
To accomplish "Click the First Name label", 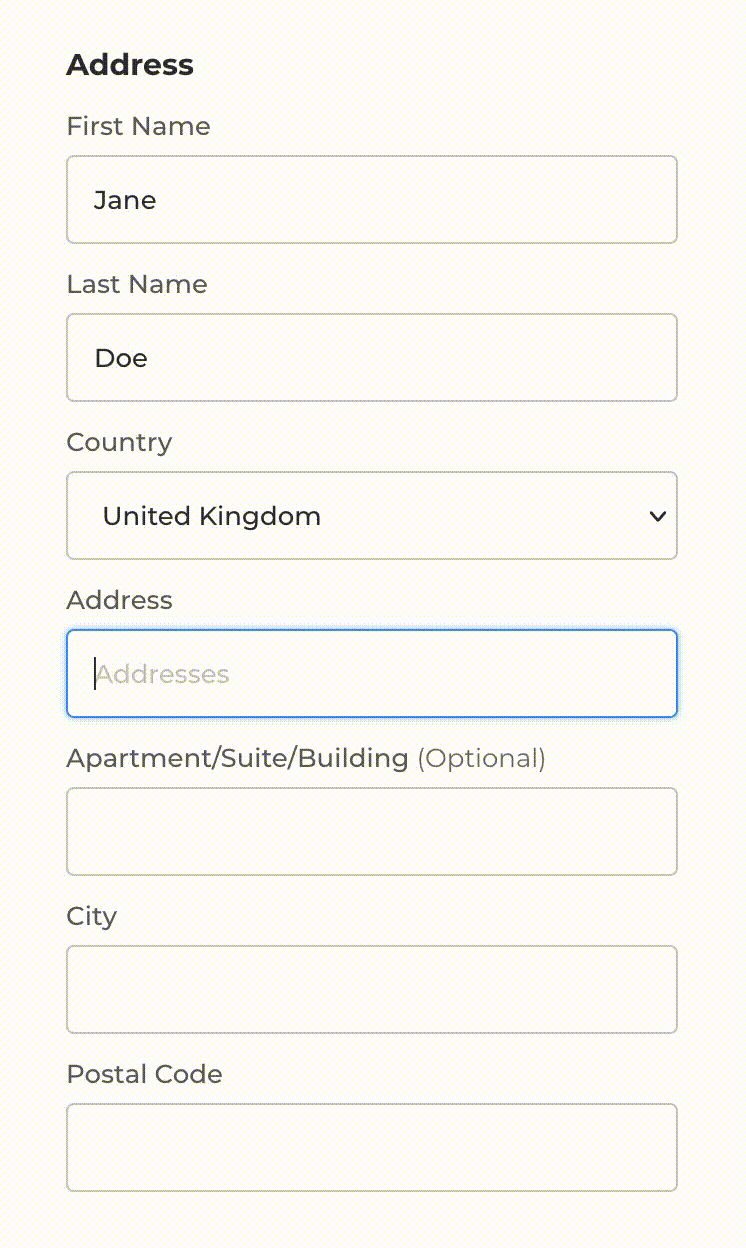I will (x=138, y=126).
